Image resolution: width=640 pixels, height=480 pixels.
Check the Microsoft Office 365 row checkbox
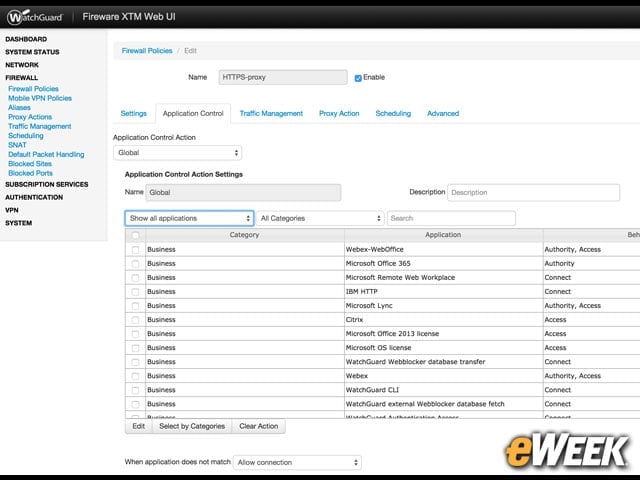click(x=136, y=264)
